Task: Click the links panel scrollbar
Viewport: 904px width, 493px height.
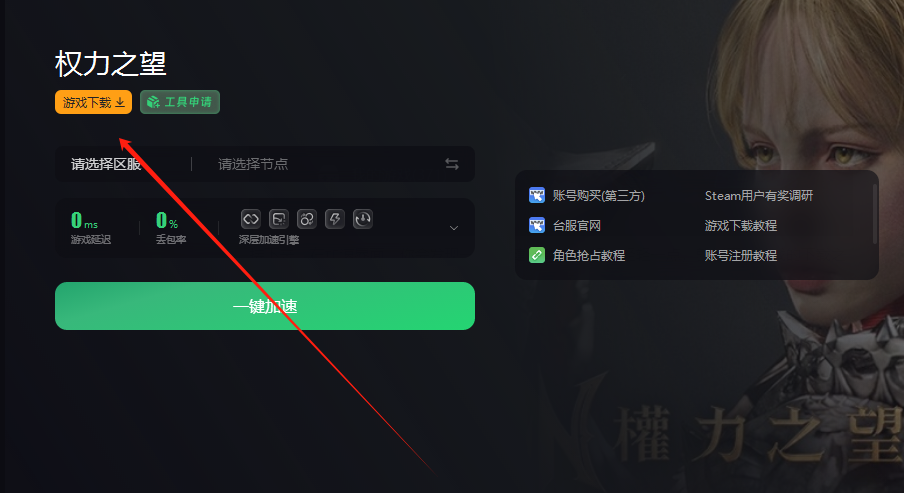Action: point(875,213)
